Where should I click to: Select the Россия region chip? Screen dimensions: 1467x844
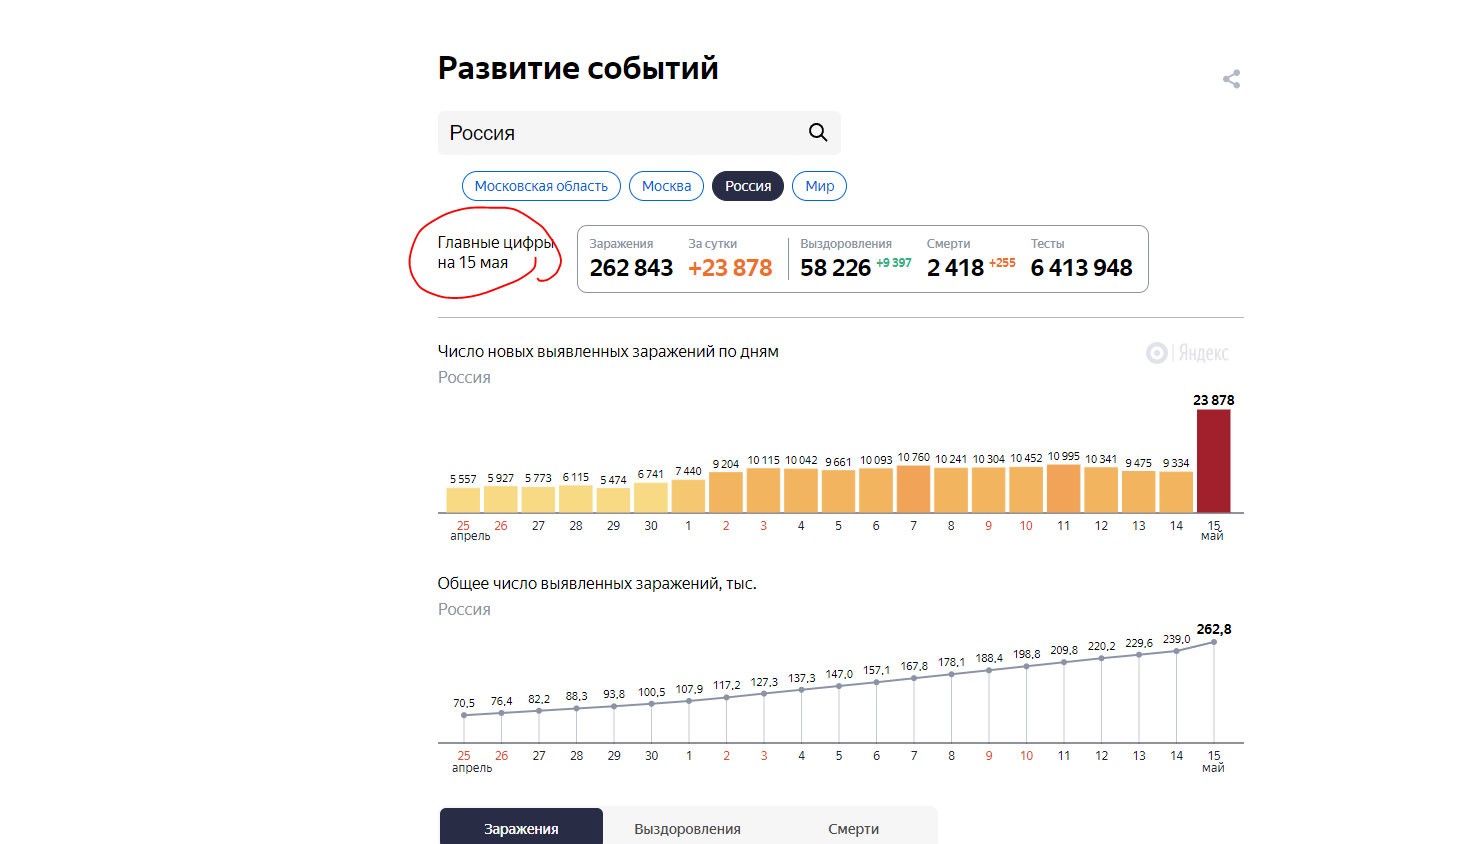[x=748, y=186]
